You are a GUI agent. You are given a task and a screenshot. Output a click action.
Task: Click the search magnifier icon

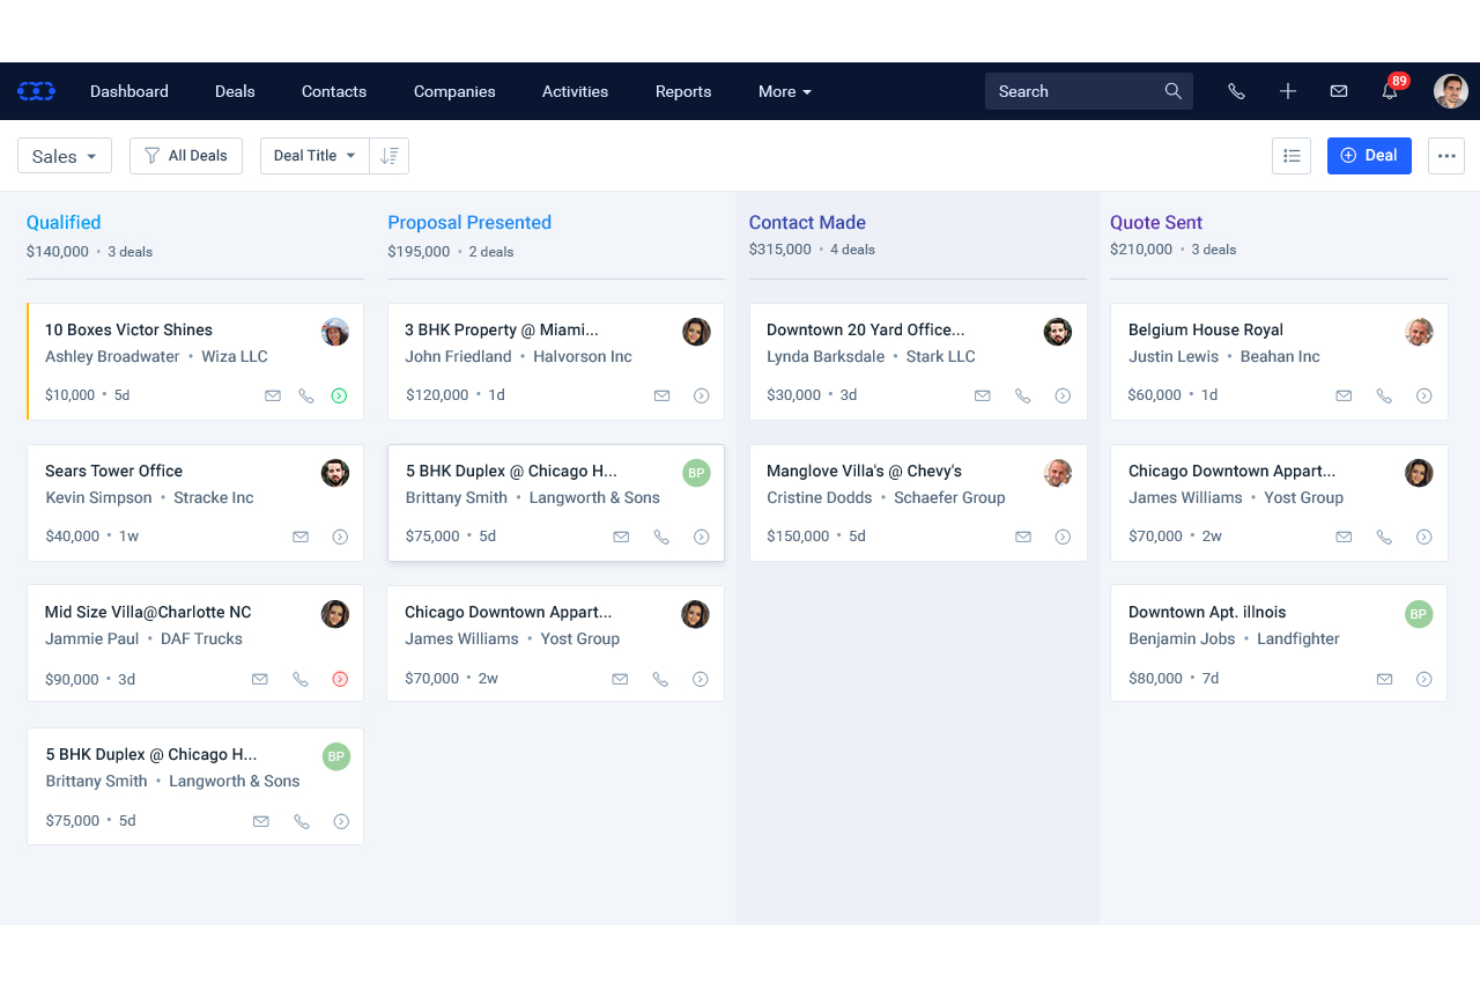[1172, 91]
